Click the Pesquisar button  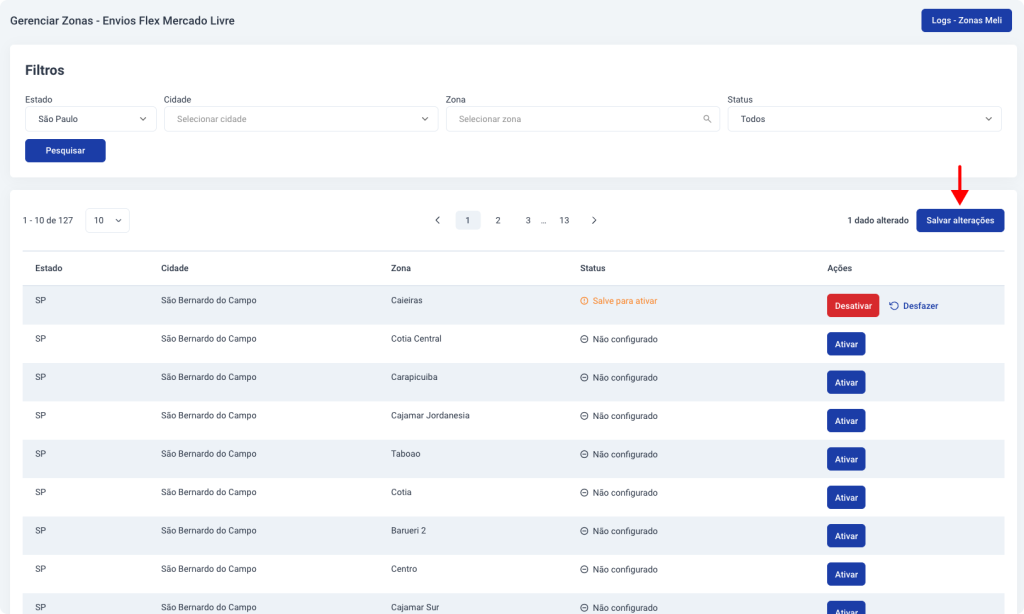click(65, 150)
